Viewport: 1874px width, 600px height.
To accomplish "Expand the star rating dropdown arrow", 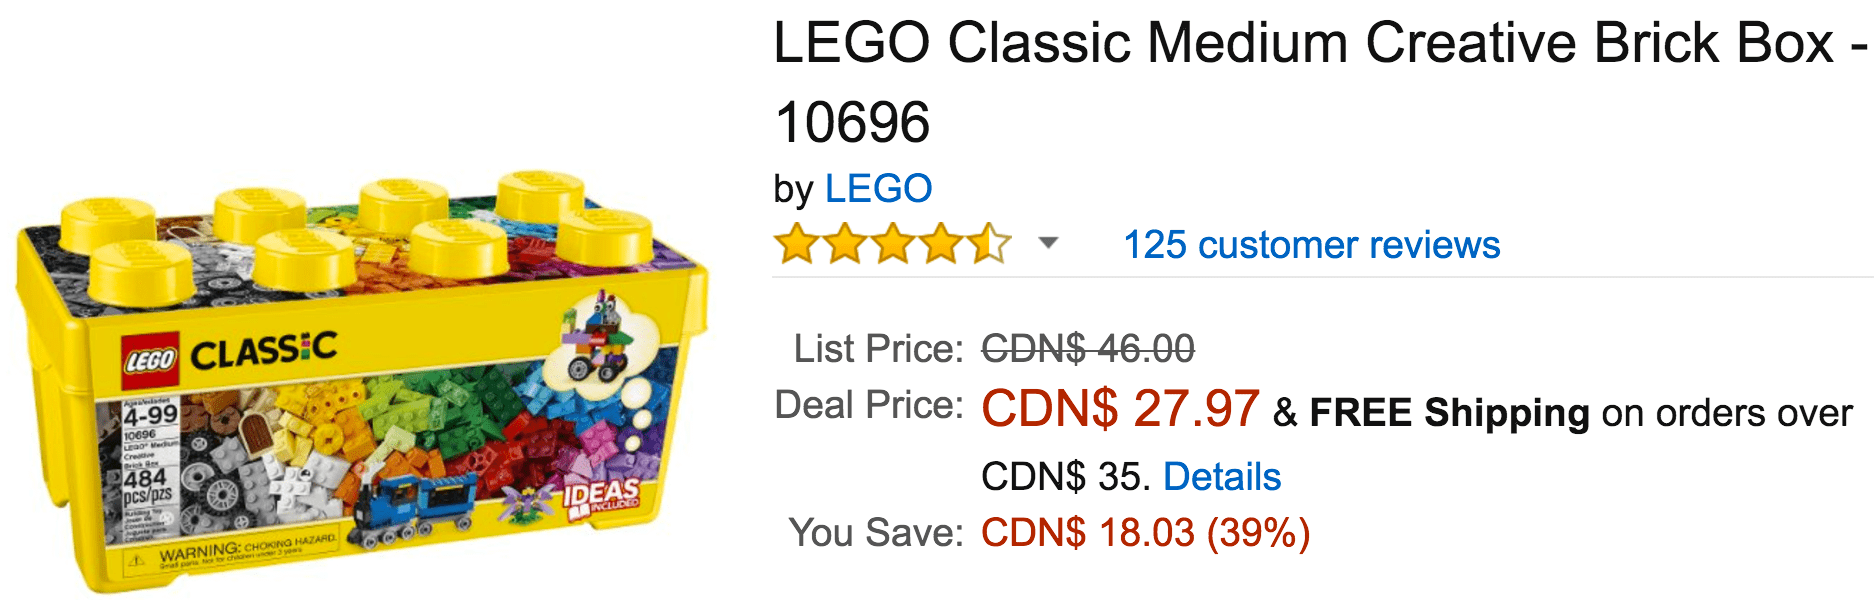I will click(1048, 243).
